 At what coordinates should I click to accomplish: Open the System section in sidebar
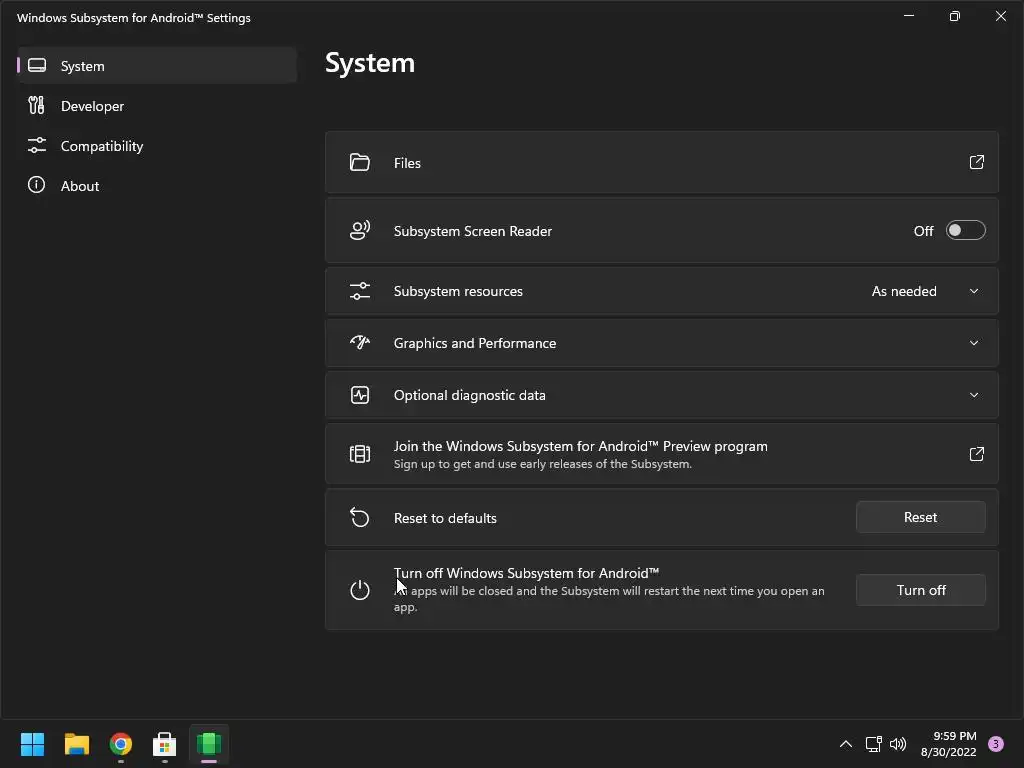coord(157,66)
